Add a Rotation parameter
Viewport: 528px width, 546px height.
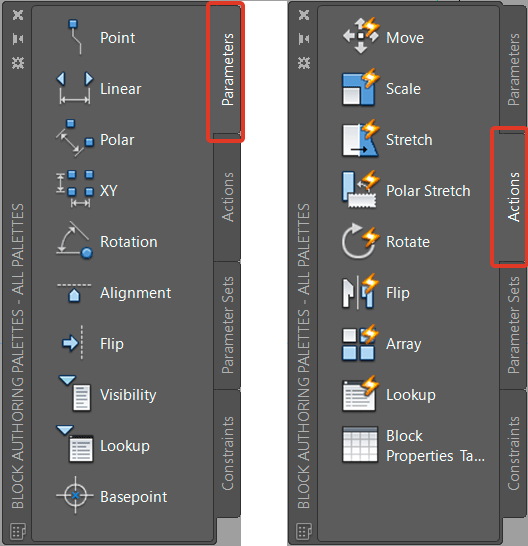pyautogui.click(x=75, y=240)
